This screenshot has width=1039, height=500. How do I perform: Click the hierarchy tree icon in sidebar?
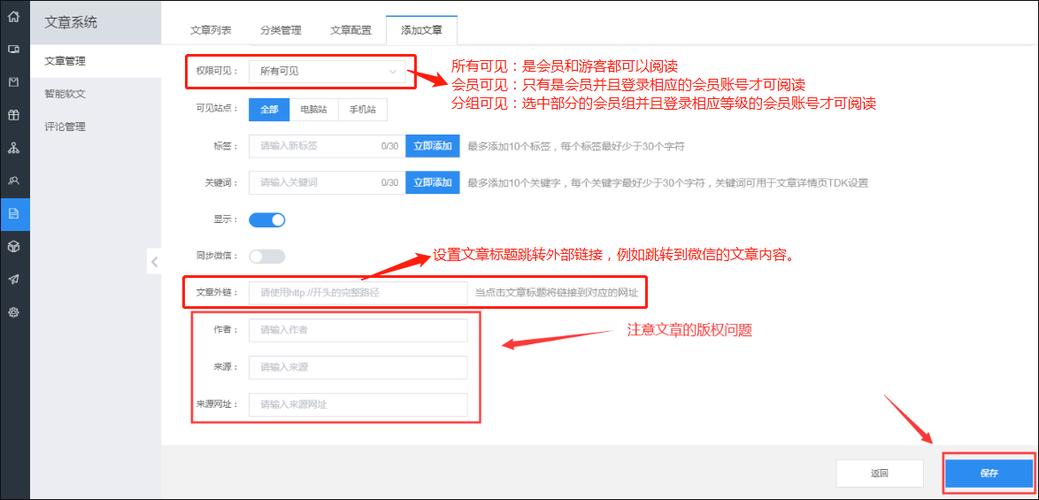(x=13, y=148)
